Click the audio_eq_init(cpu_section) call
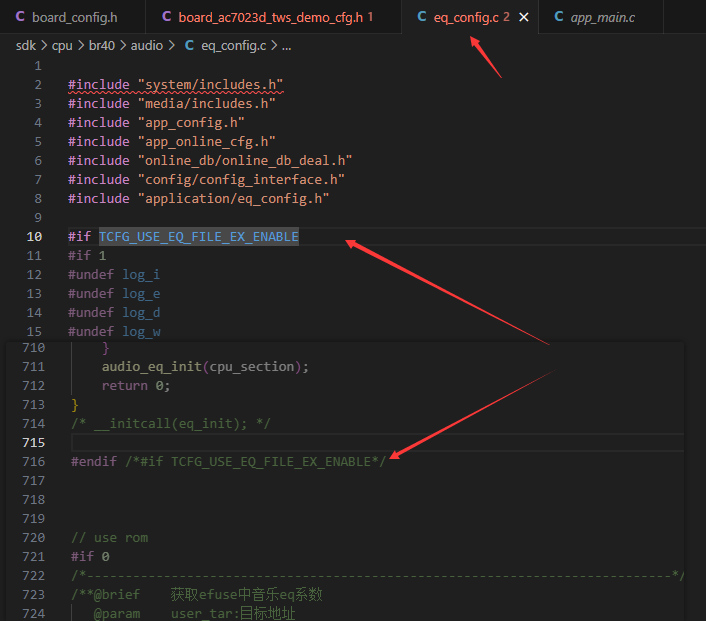The image size is (706, 621). coord(205,367)
